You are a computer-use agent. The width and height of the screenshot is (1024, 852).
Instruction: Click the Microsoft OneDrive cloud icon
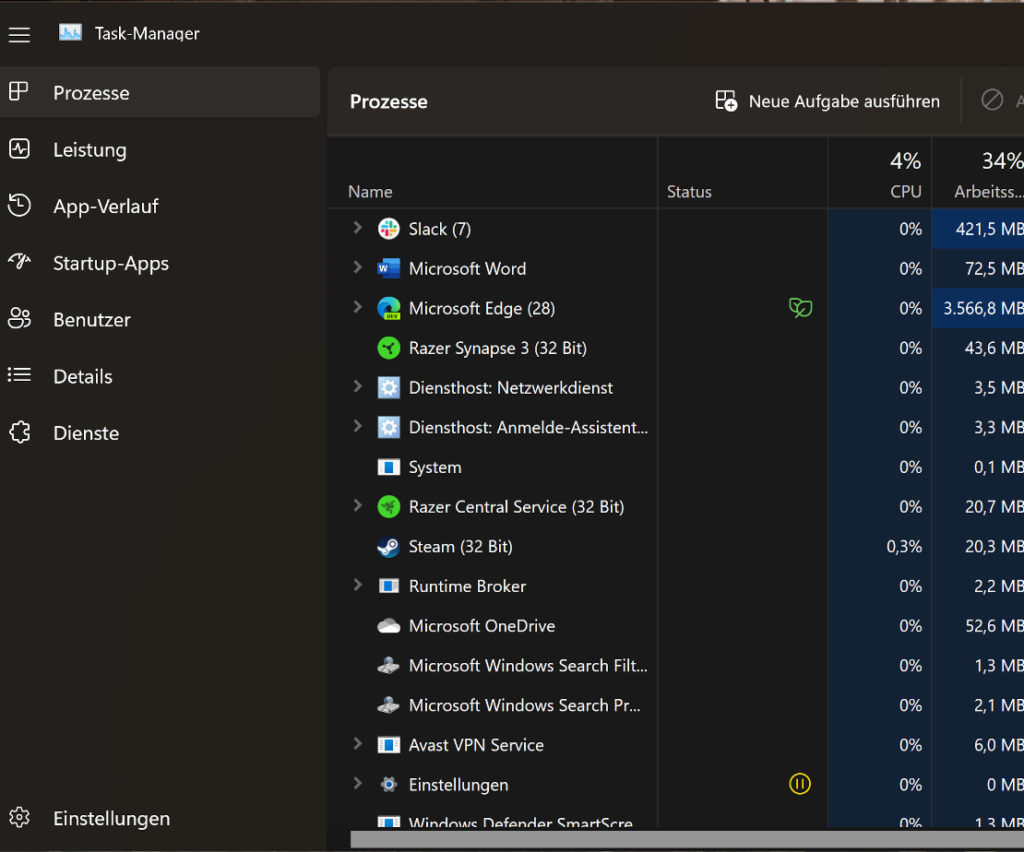[x=389, y=626]
